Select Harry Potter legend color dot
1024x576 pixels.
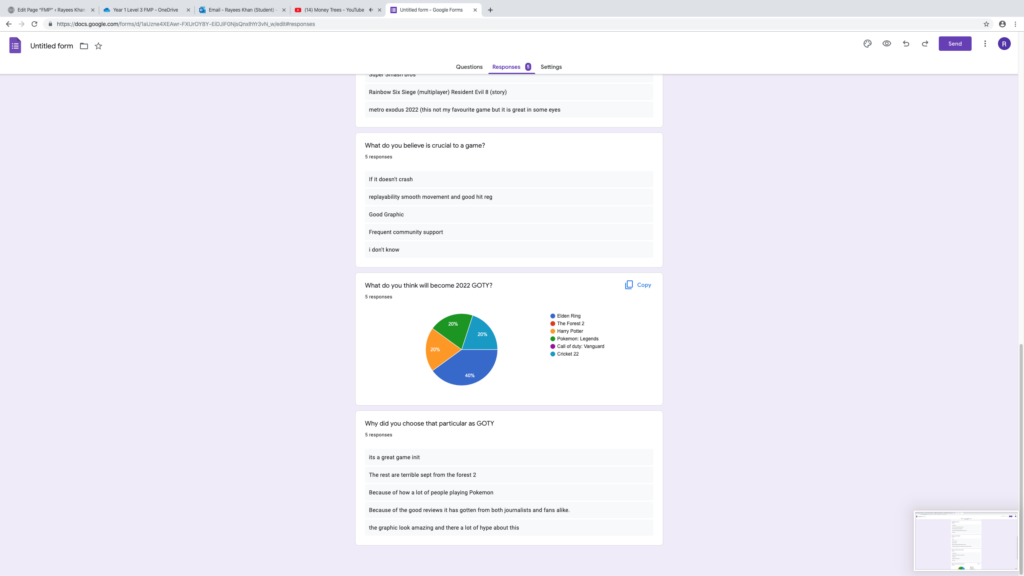[552, 331]
